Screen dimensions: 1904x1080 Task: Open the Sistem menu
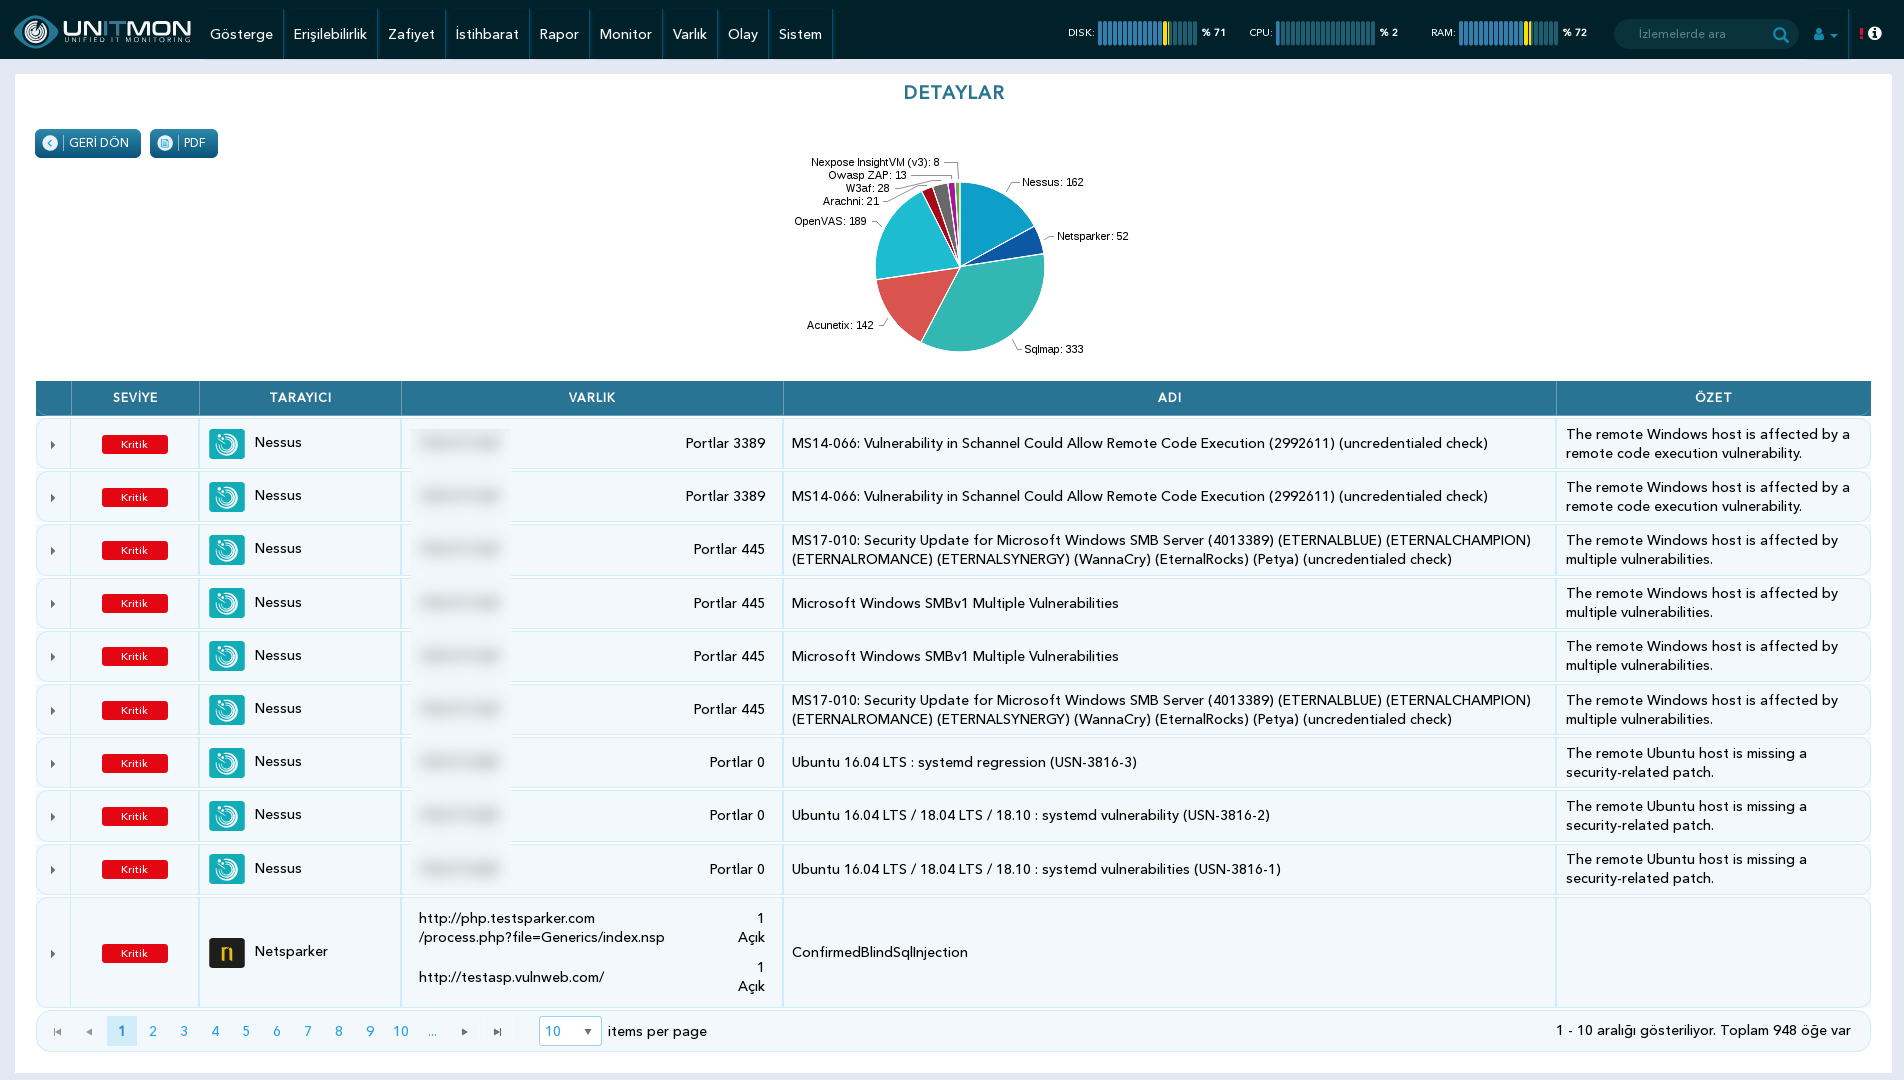click(x=800, y=34)
